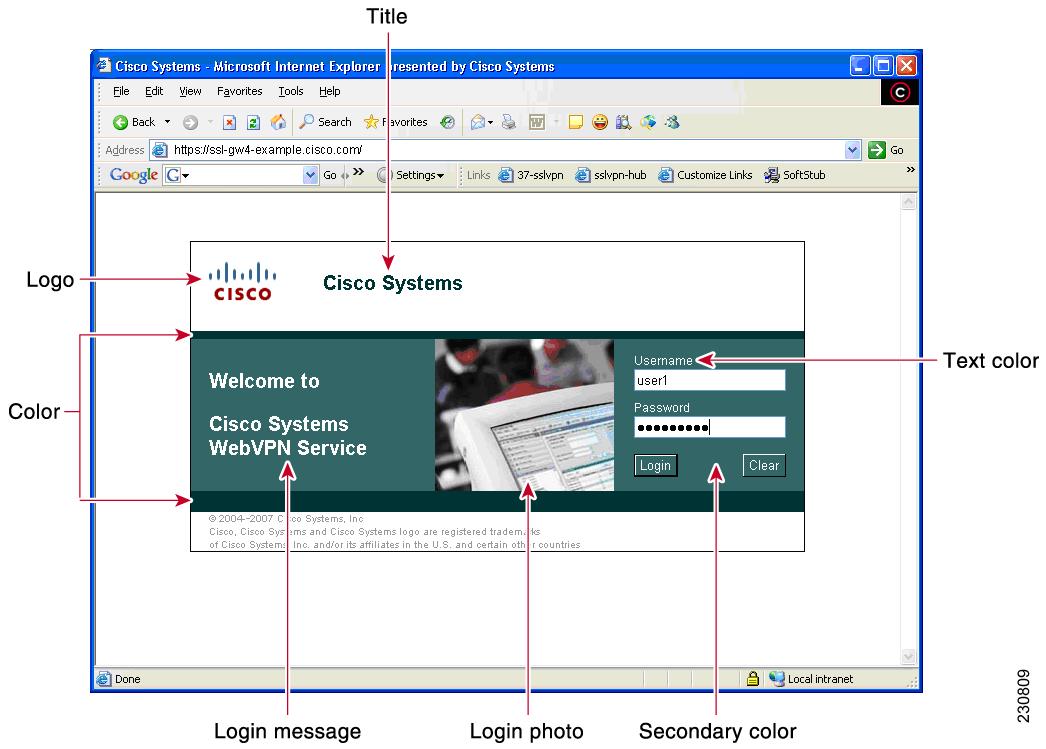Screen dimensions: 1046x749
Task: Open the View menu
Action: click(190, 91)
